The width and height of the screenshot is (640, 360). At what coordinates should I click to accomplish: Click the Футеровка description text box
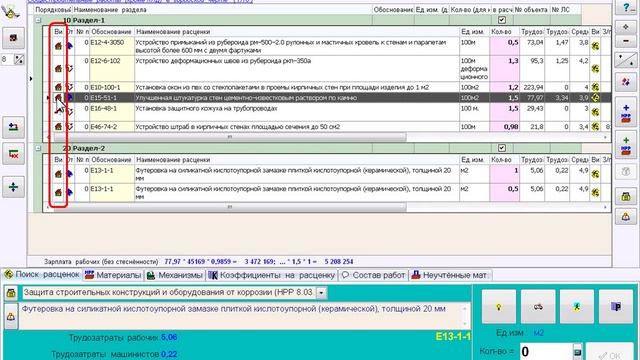242,315
